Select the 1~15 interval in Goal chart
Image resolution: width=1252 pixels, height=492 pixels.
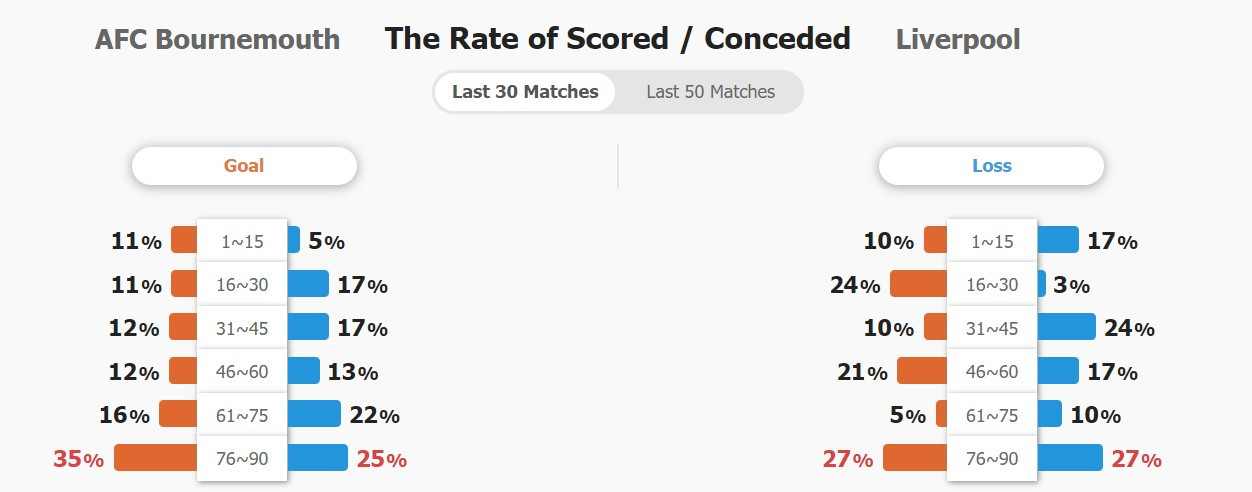tap(242, 241)
